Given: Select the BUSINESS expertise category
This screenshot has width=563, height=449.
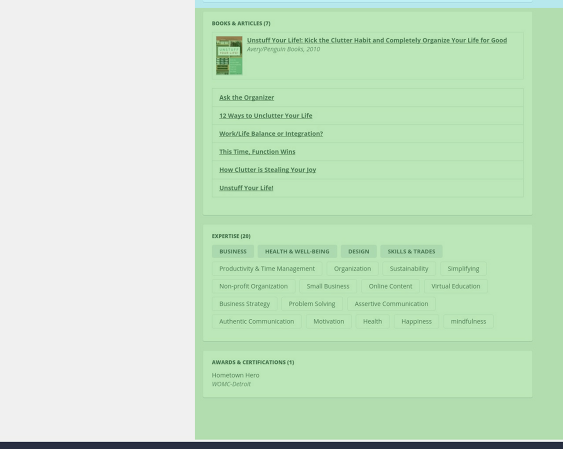Looking at the screenshot, I should click(x=233, y=251).
